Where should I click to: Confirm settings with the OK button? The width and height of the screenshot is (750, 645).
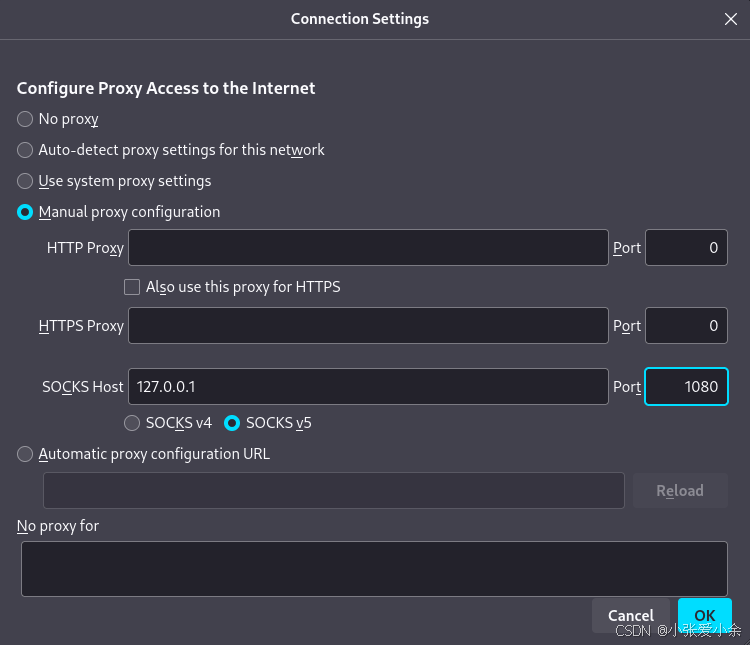pos(704,615)
